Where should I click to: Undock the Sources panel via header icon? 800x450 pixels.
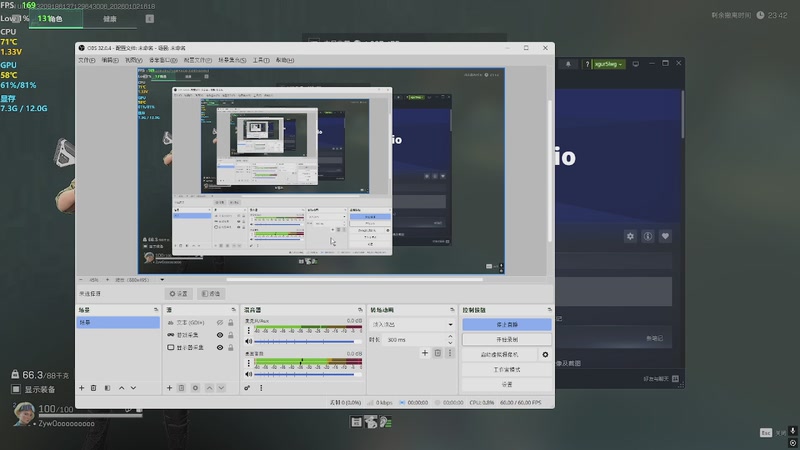[x=234, y=310]
